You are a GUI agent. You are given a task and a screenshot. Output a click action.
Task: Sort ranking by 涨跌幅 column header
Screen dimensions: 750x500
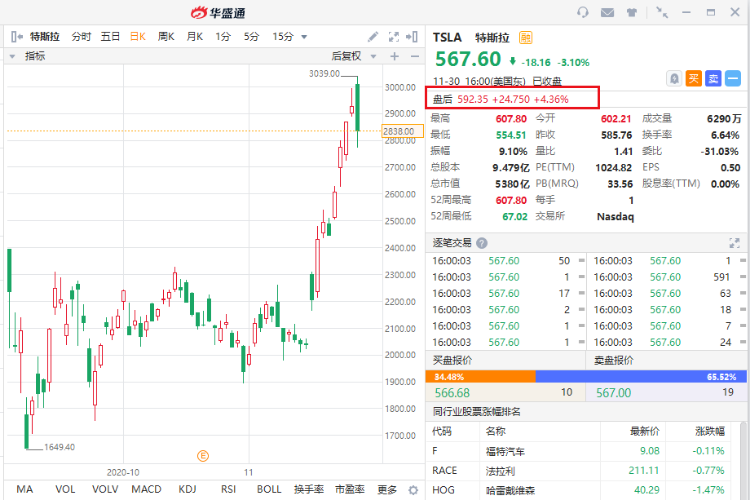click(710, 432)
